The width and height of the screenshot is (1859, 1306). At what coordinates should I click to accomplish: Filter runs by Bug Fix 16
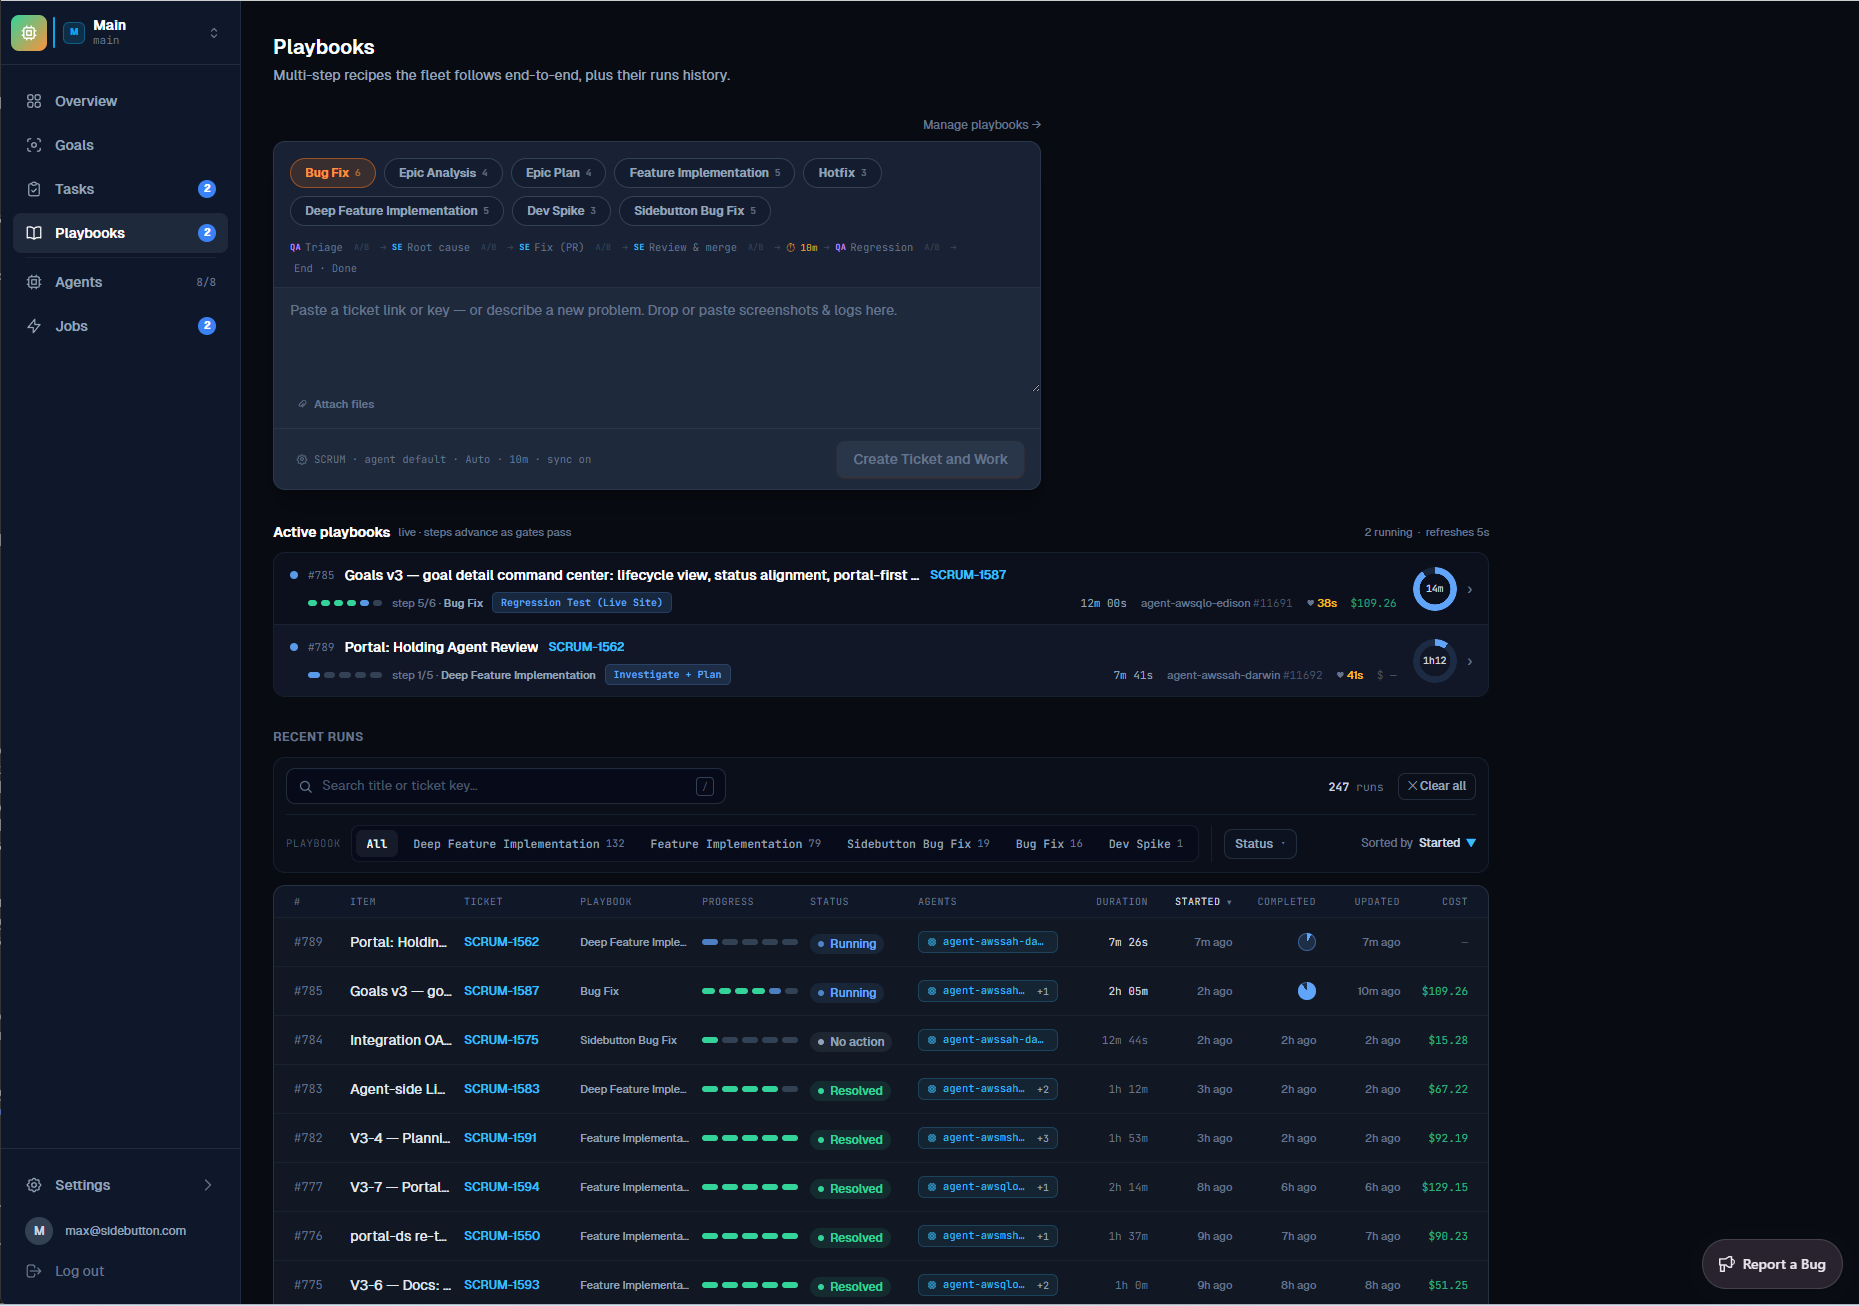[x=1049, y=844]
